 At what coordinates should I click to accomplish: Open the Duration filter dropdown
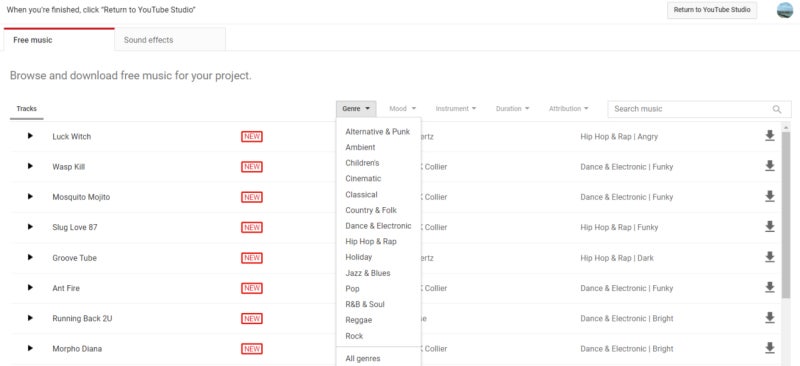pos(512,109)
